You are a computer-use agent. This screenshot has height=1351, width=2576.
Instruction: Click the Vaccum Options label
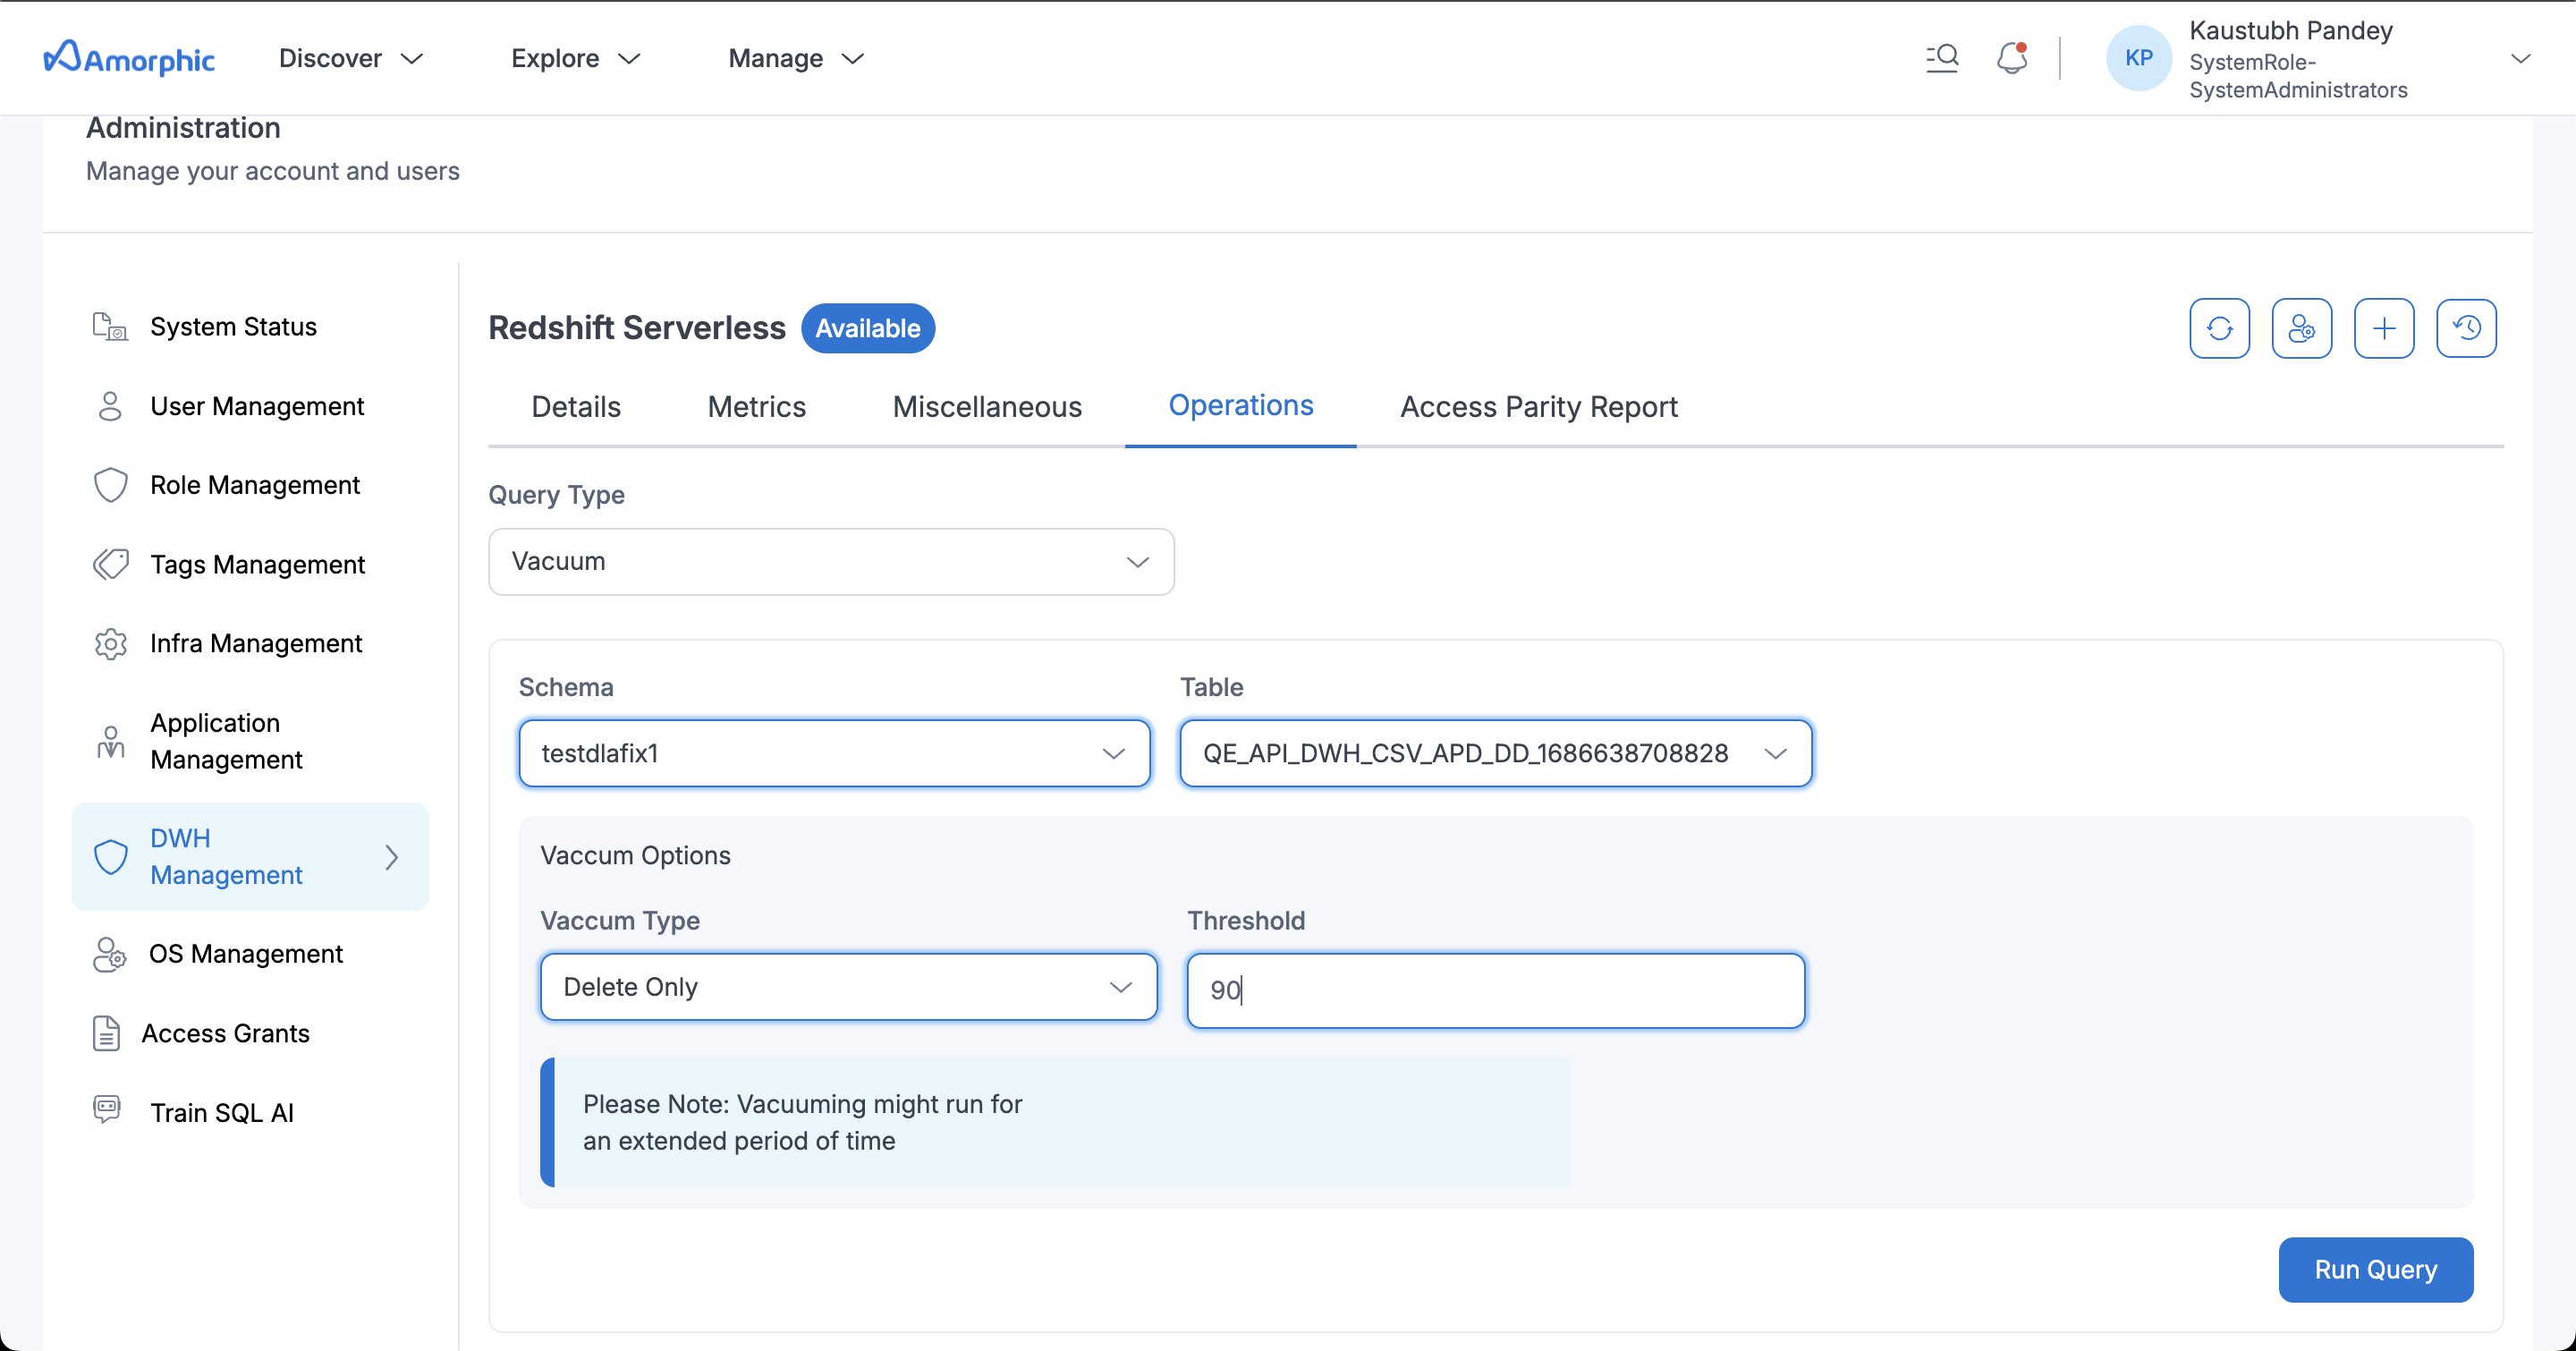tap(635, 855)
